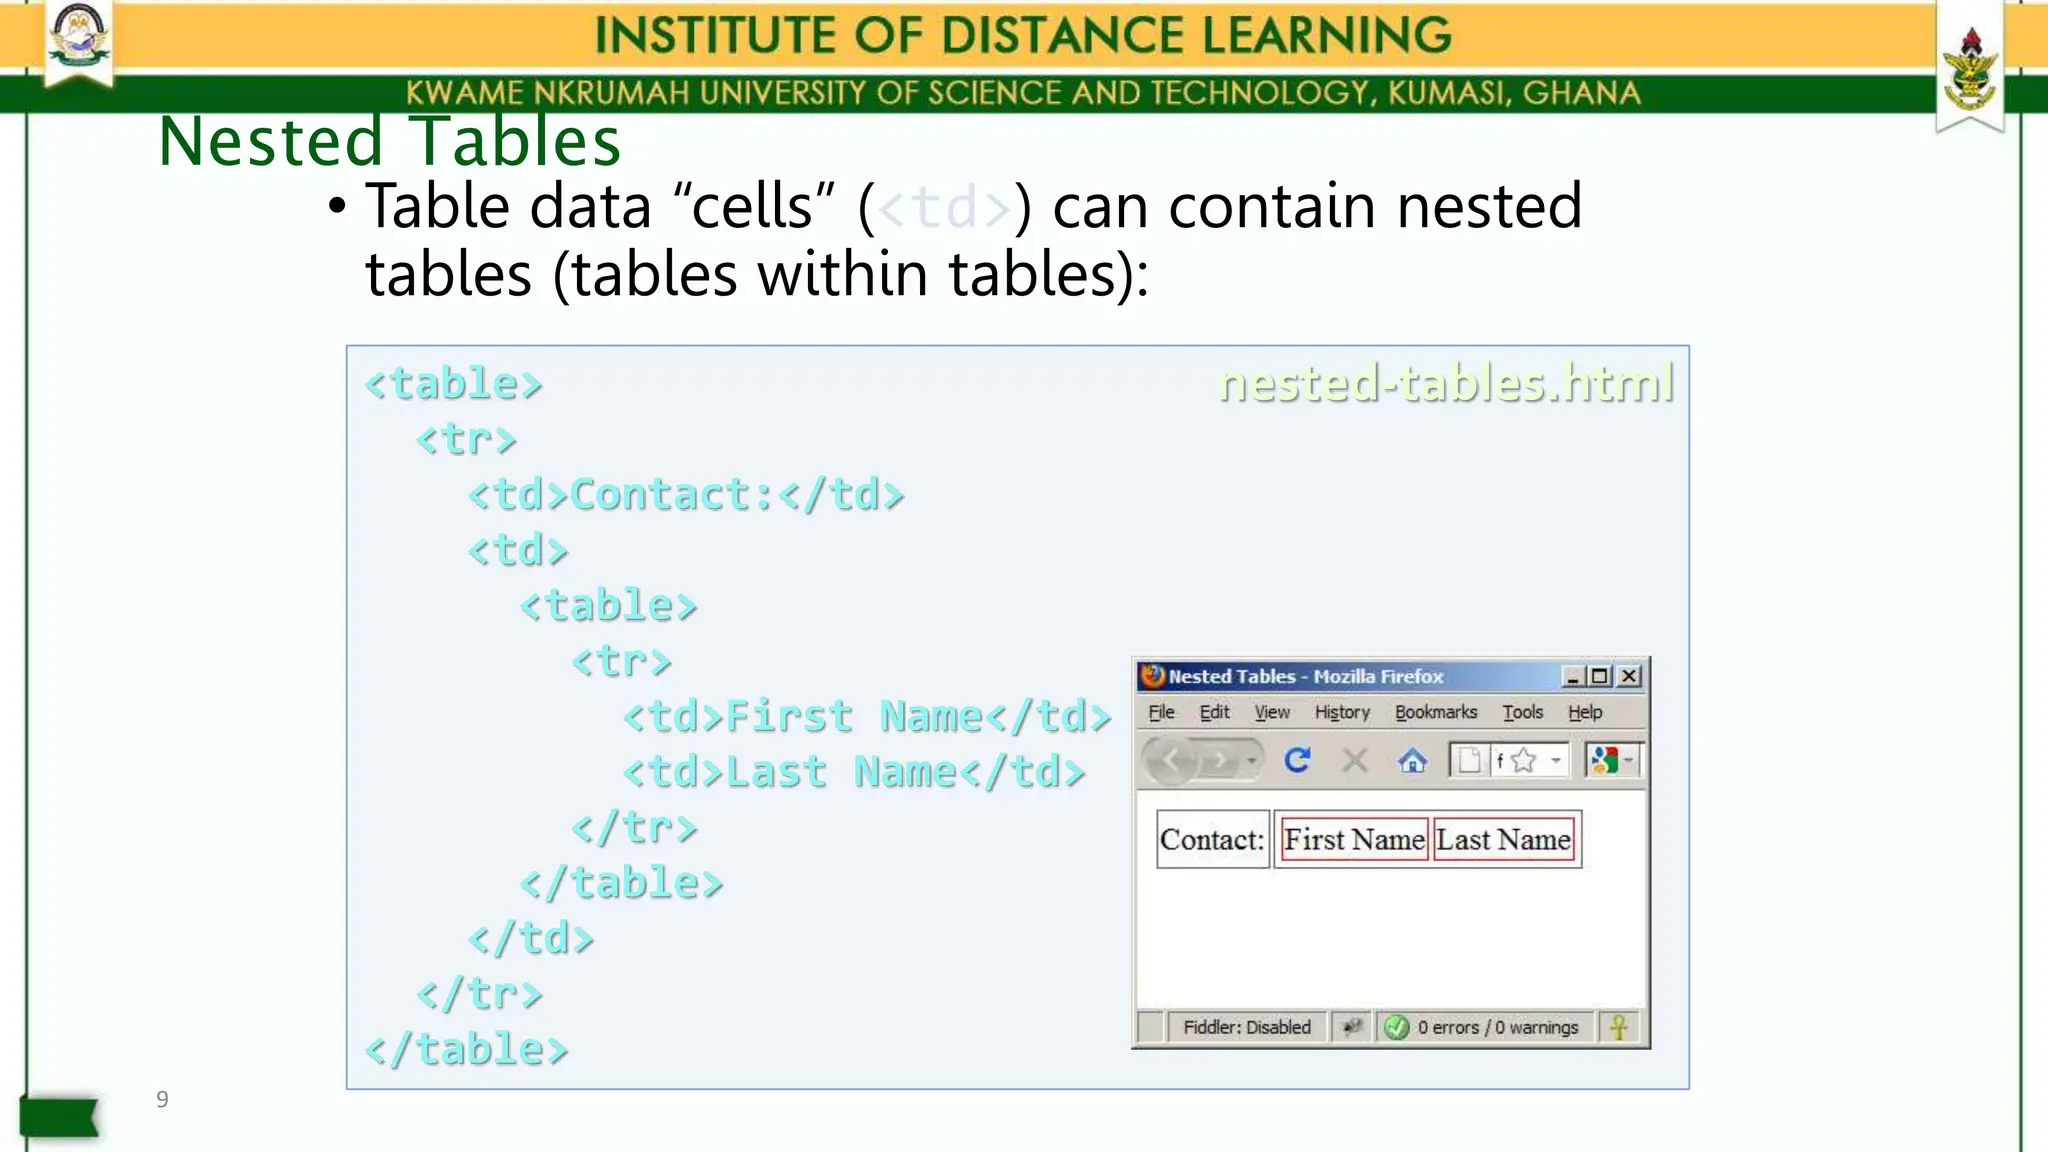Click the KNUST crest logo at top right
The width and height of the screenshot is (2048, 1152).
(1970, 70)
